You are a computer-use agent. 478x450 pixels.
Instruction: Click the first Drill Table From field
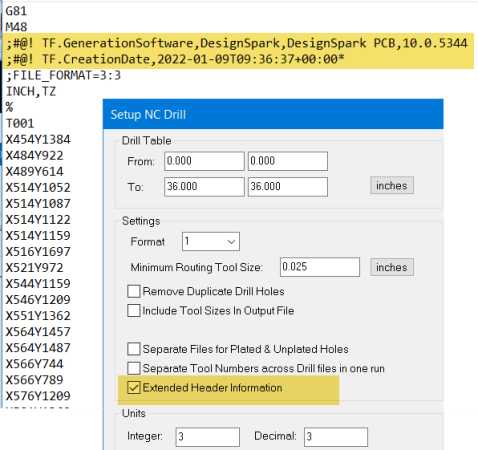204,161
